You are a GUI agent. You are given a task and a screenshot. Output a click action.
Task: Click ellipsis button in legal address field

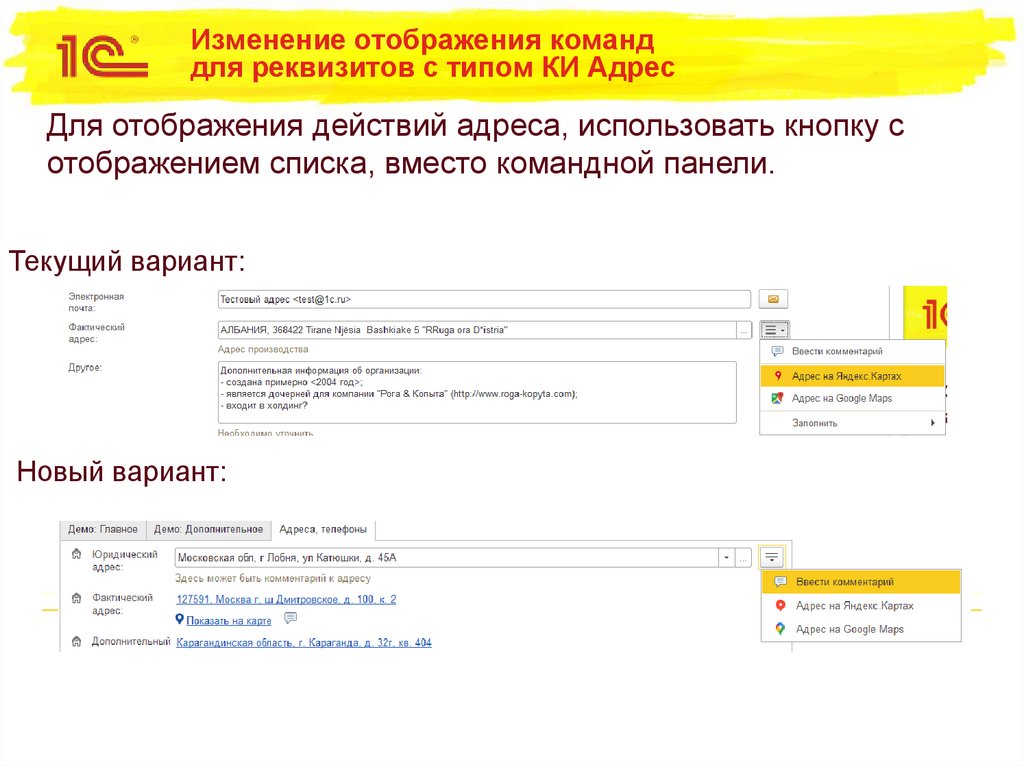click(x=743, y=558)
